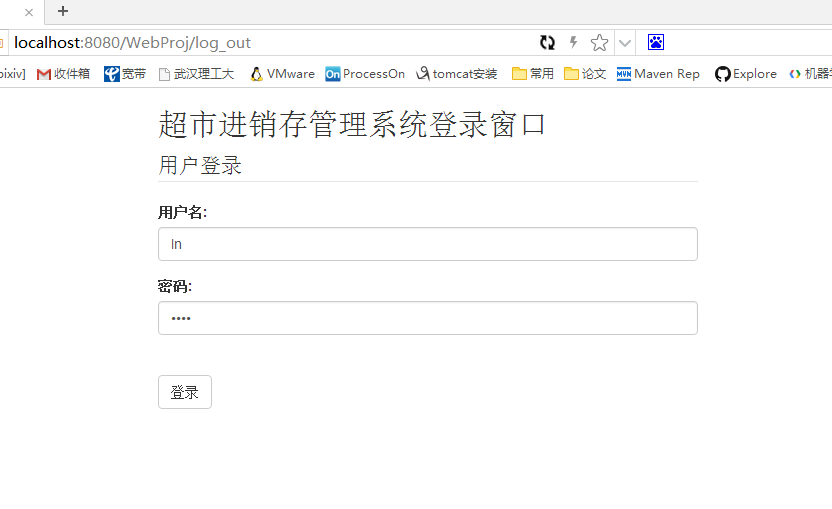
Task: Click the 密码: label
Action: point(175,287)
